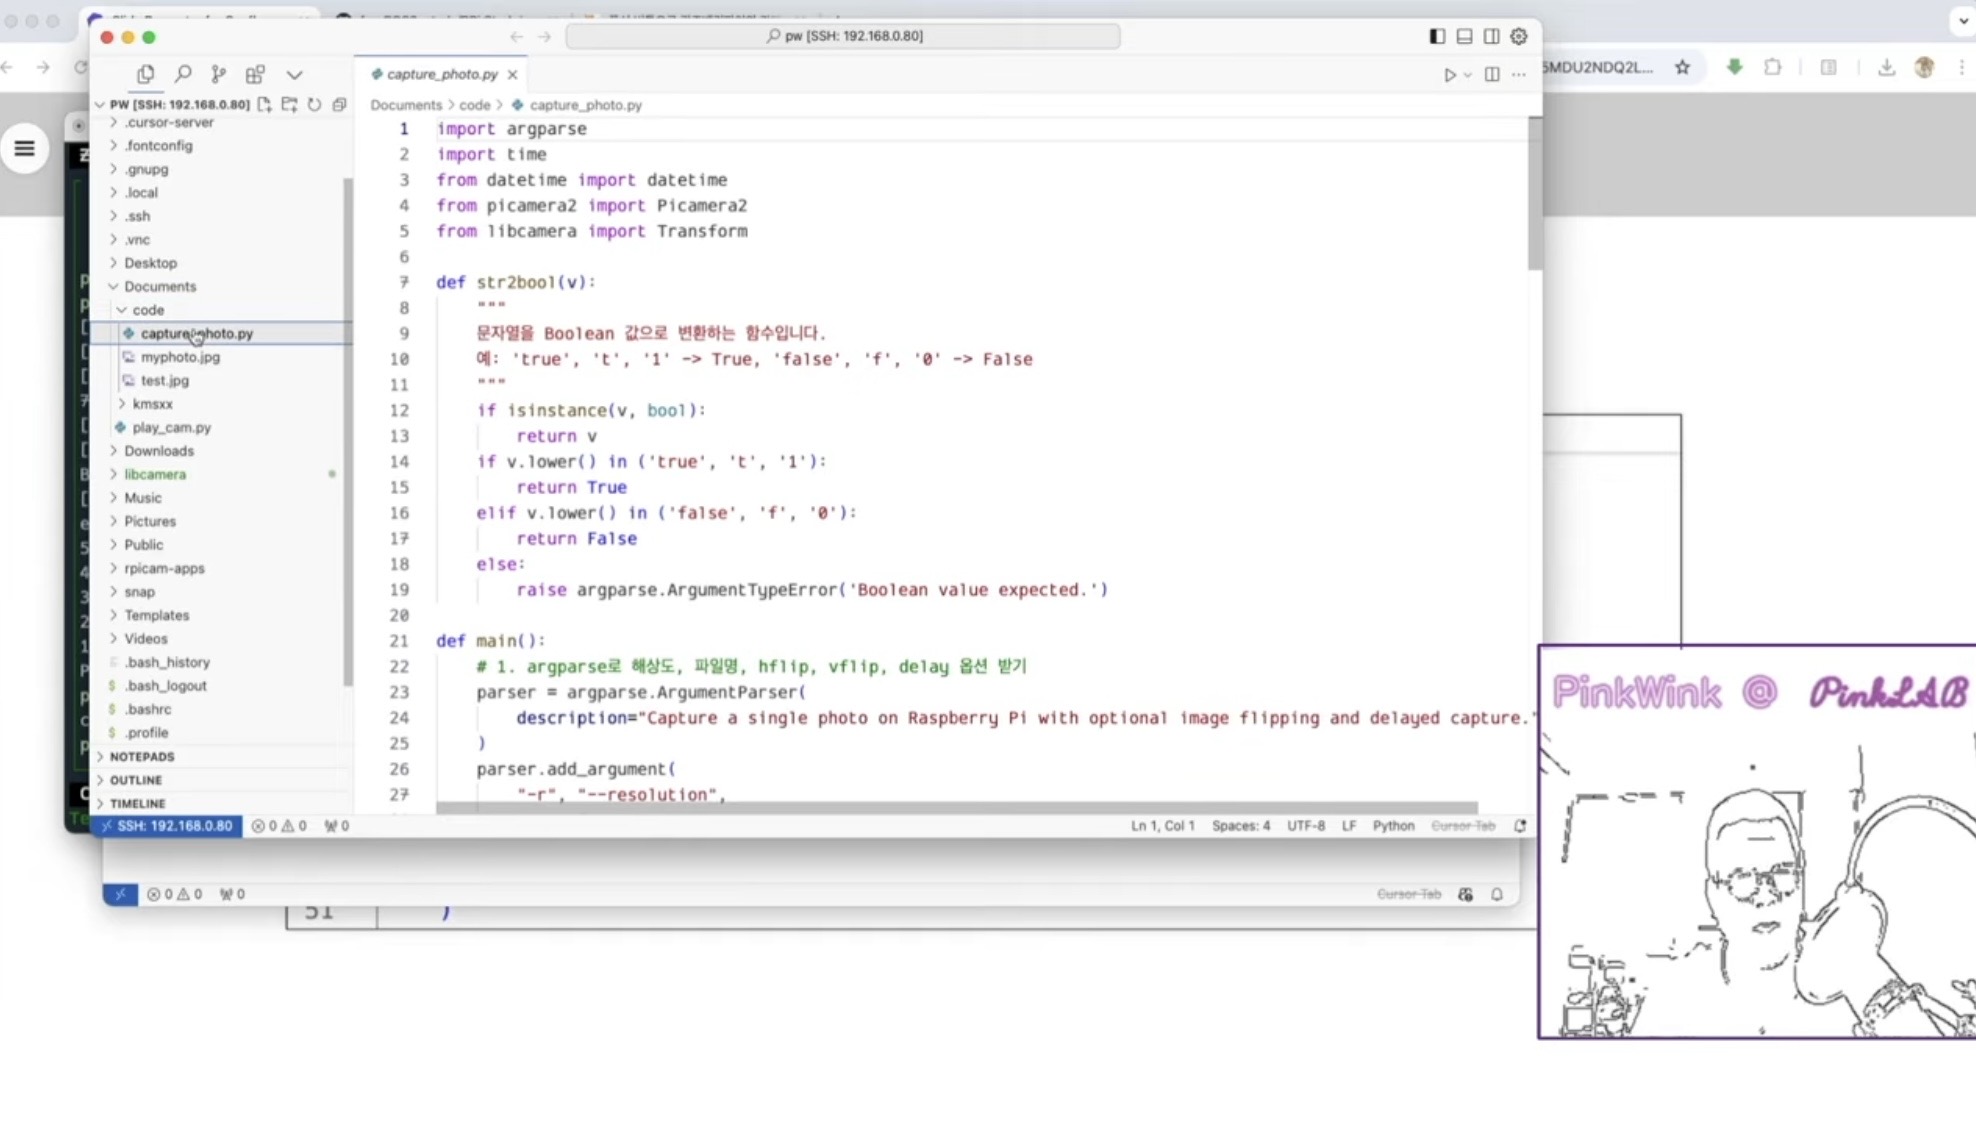Image resolution: width=1976 pixels, height=1125 pixels.
Task: Expand the OUTLINE section
Action: (x=136, y=780)
